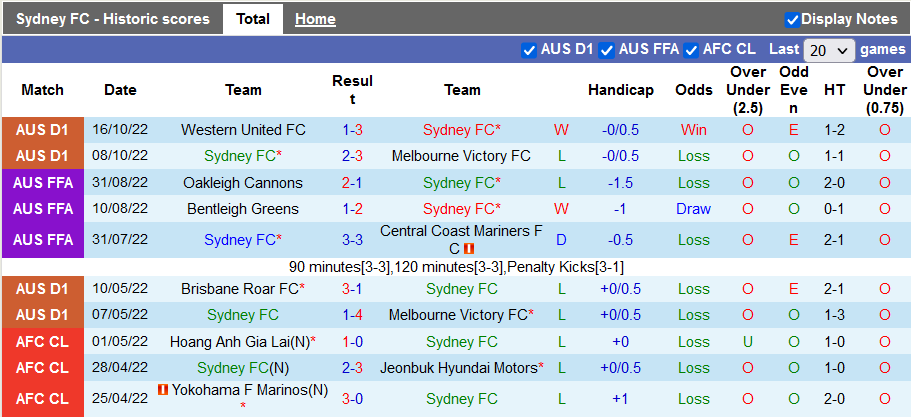Click the 1-3 result on 16/10/22
This screenshot has height=417, width=911.
[353, 130]
